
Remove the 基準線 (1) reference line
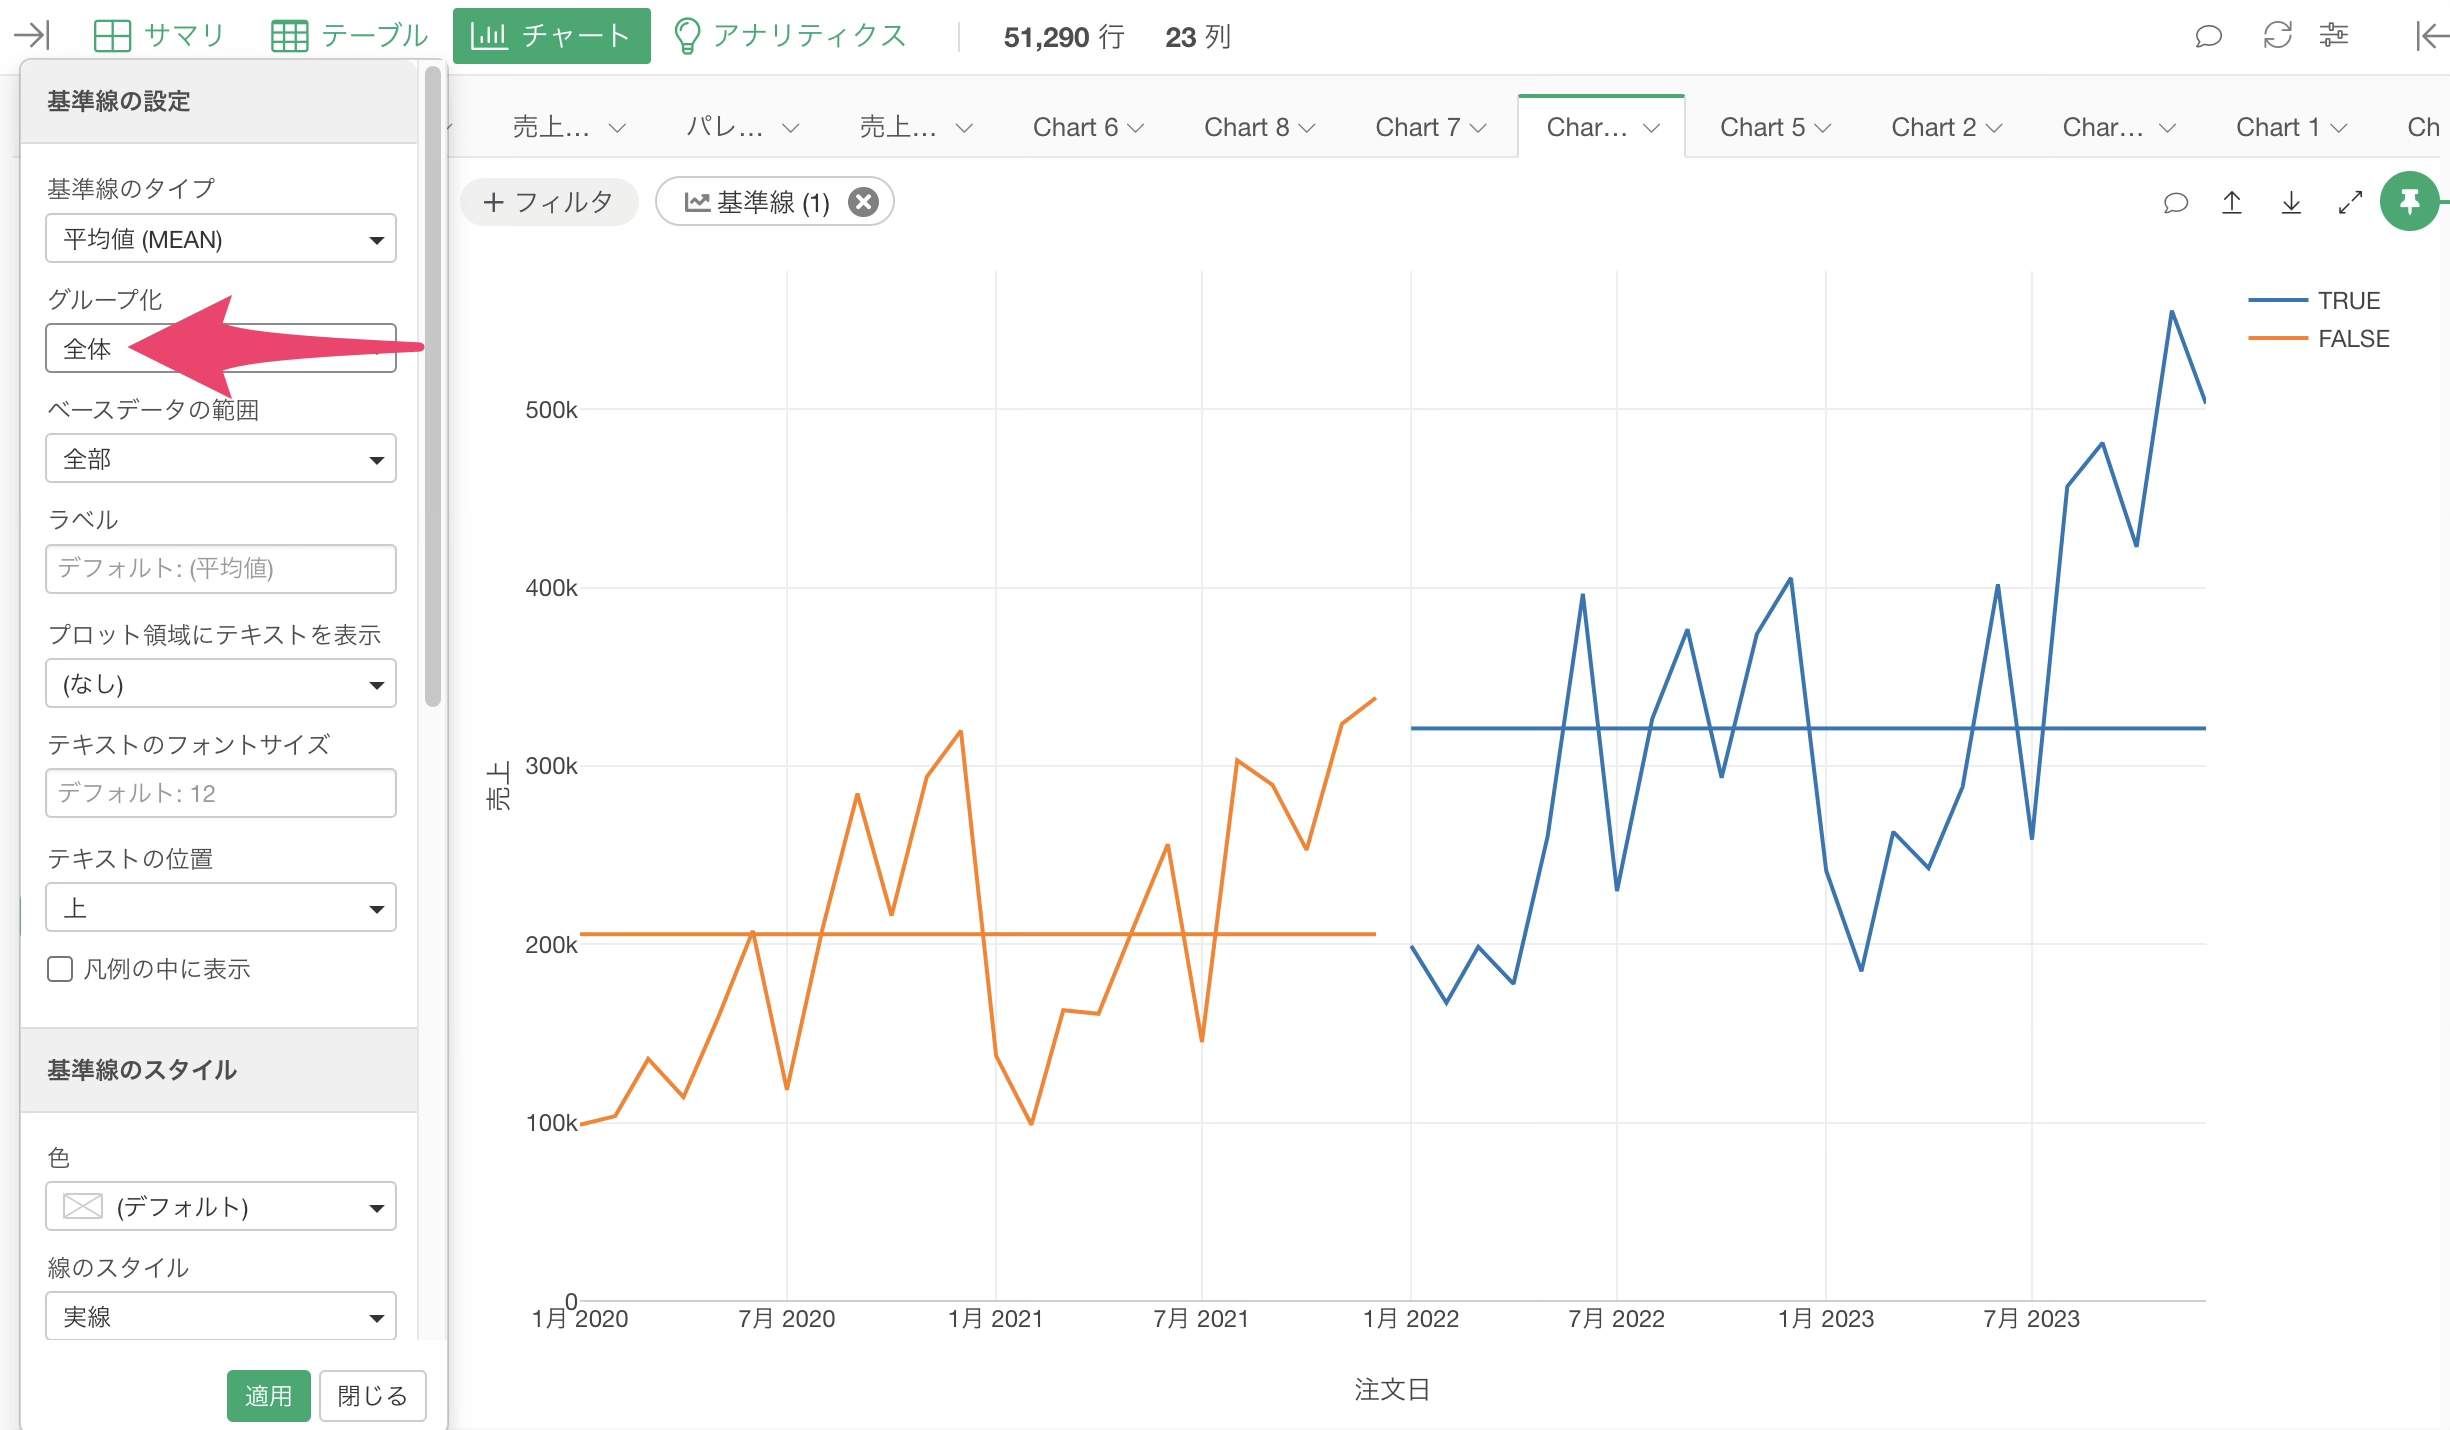tap(863, 202)
